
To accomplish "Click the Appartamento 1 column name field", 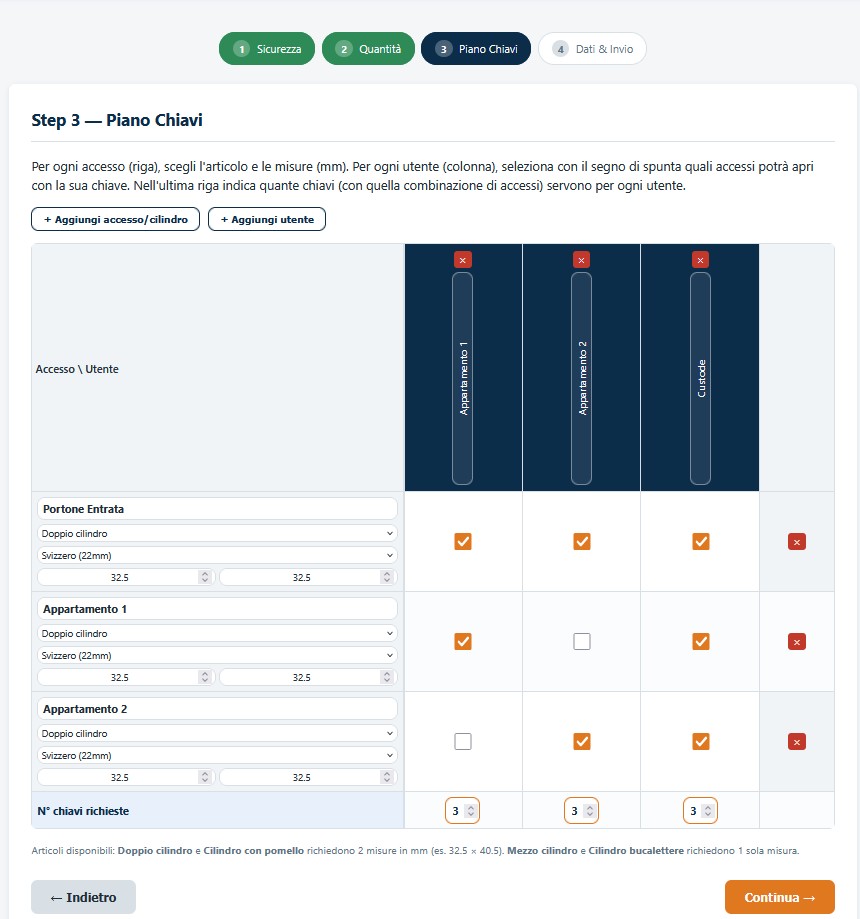I will pyautogui.click(x=463, y=379).
